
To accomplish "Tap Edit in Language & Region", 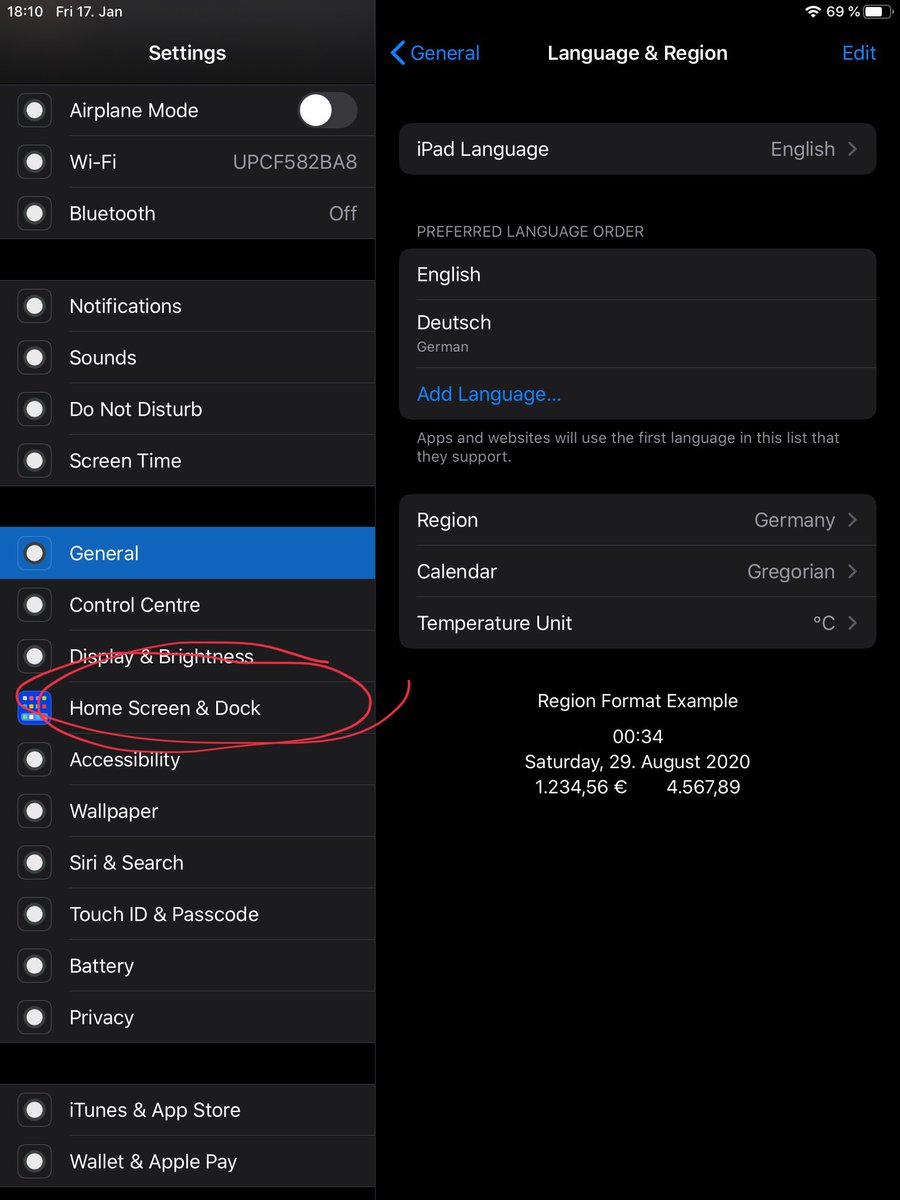I will pyautogui.click(x=859, y=53).
